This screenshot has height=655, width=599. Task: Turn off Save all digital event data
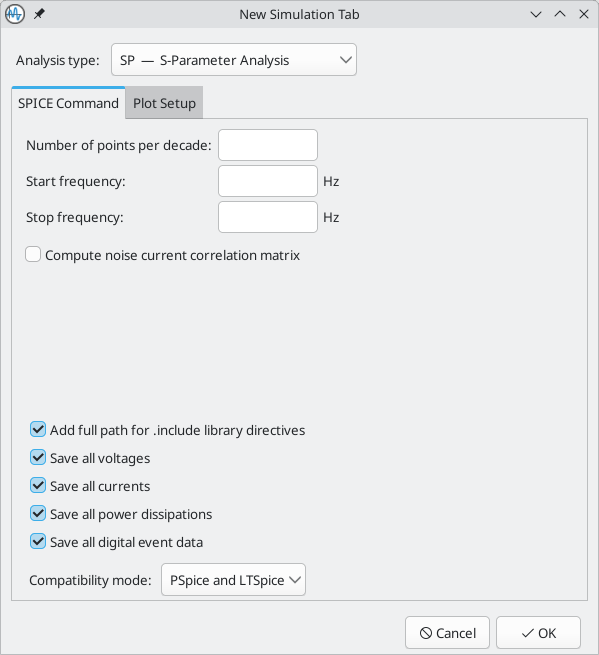pyautogui.click(x=38, y=541)
